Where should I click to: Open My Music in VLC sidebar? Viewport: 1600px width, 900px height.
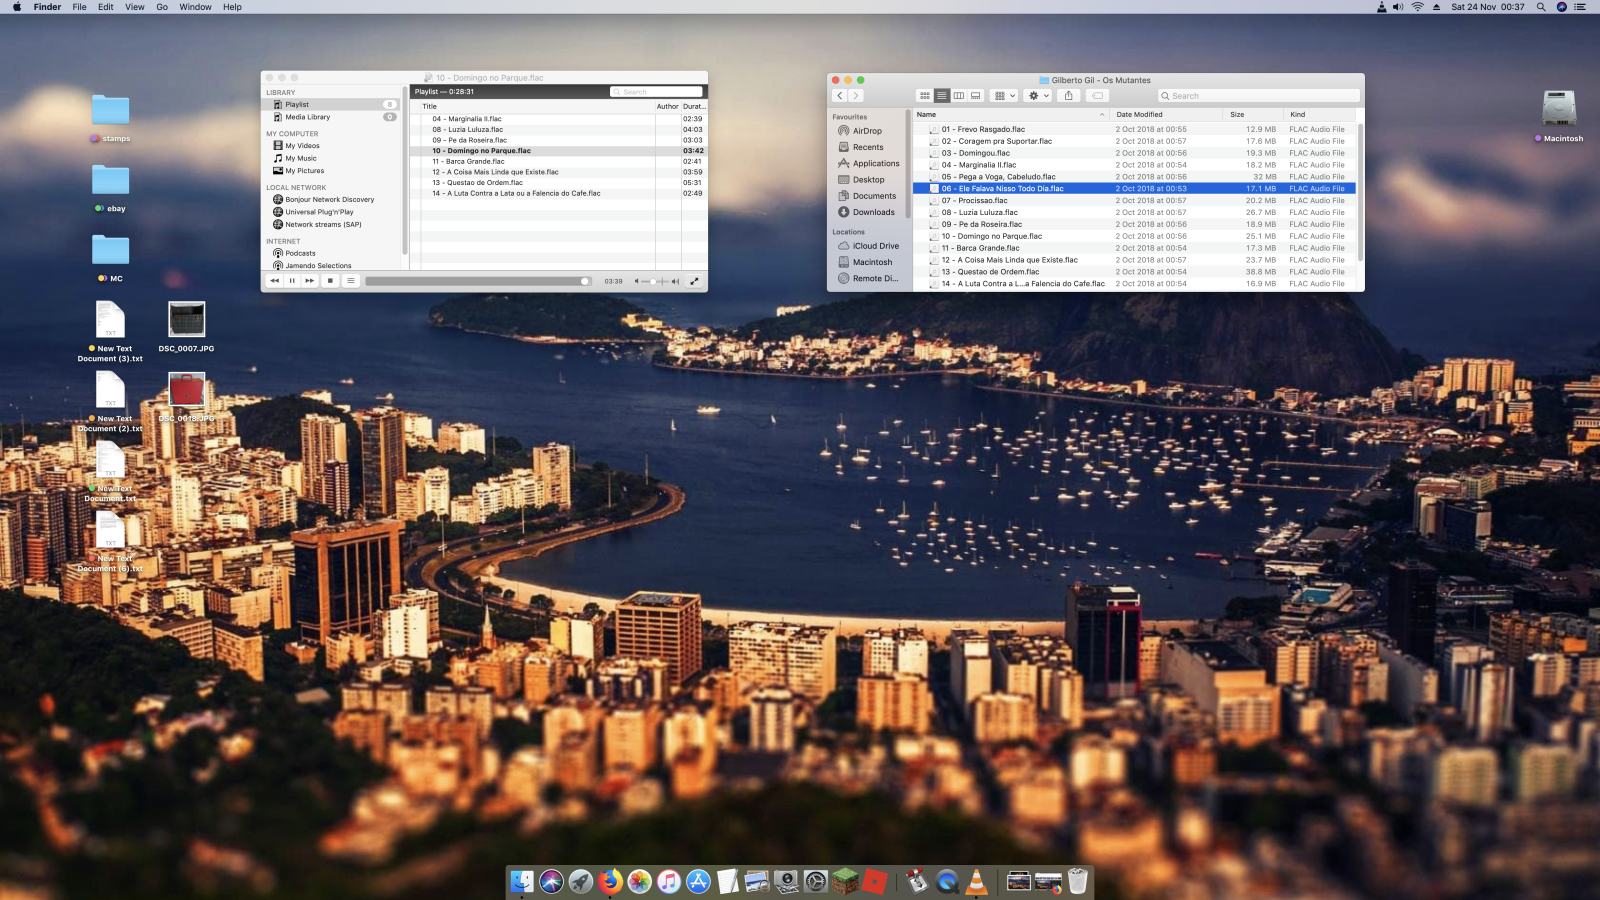pos(301,158)
